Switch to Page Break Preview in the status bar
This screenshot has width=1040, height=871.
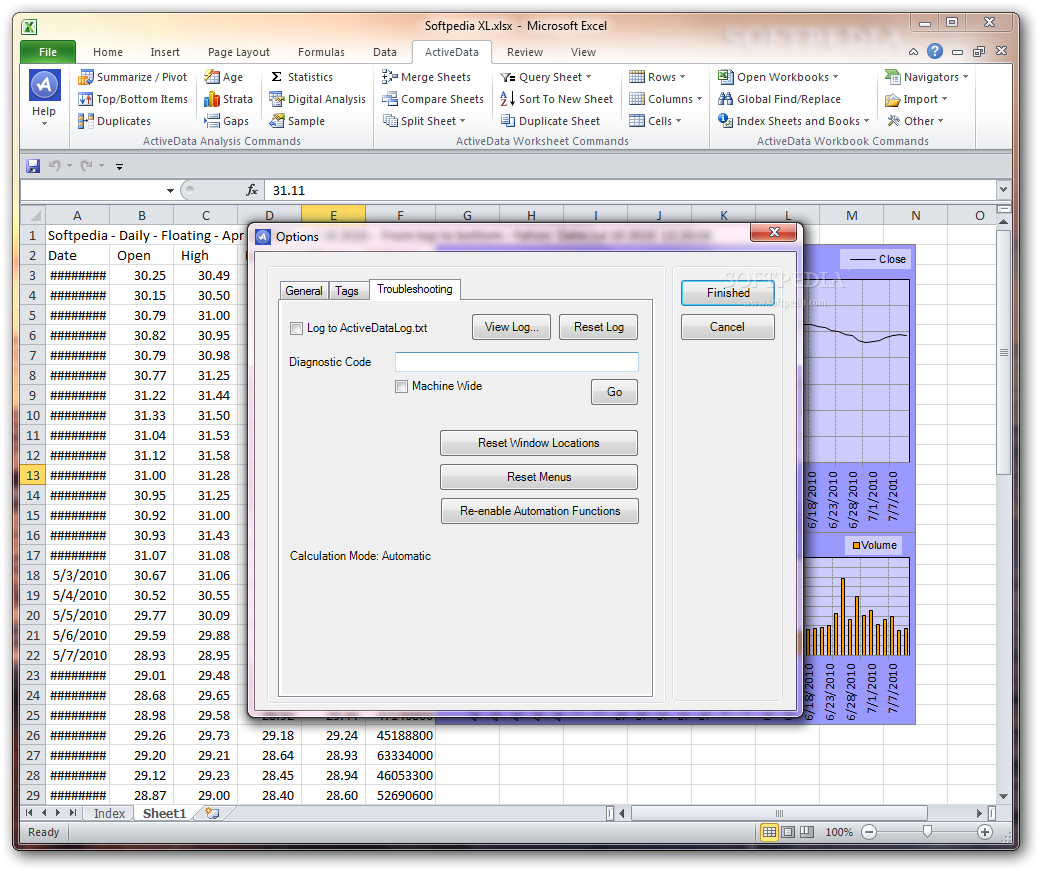[807, 832]
